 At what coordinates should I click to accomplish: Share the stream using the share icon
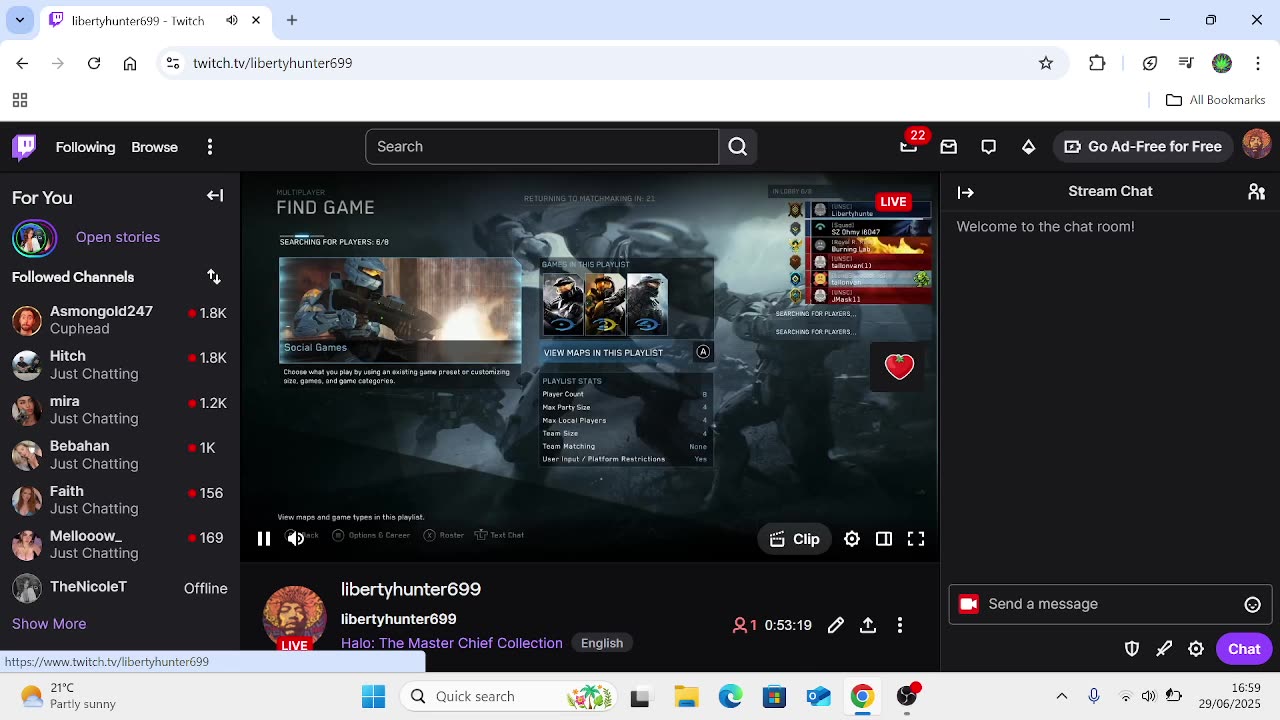[868, 625]
